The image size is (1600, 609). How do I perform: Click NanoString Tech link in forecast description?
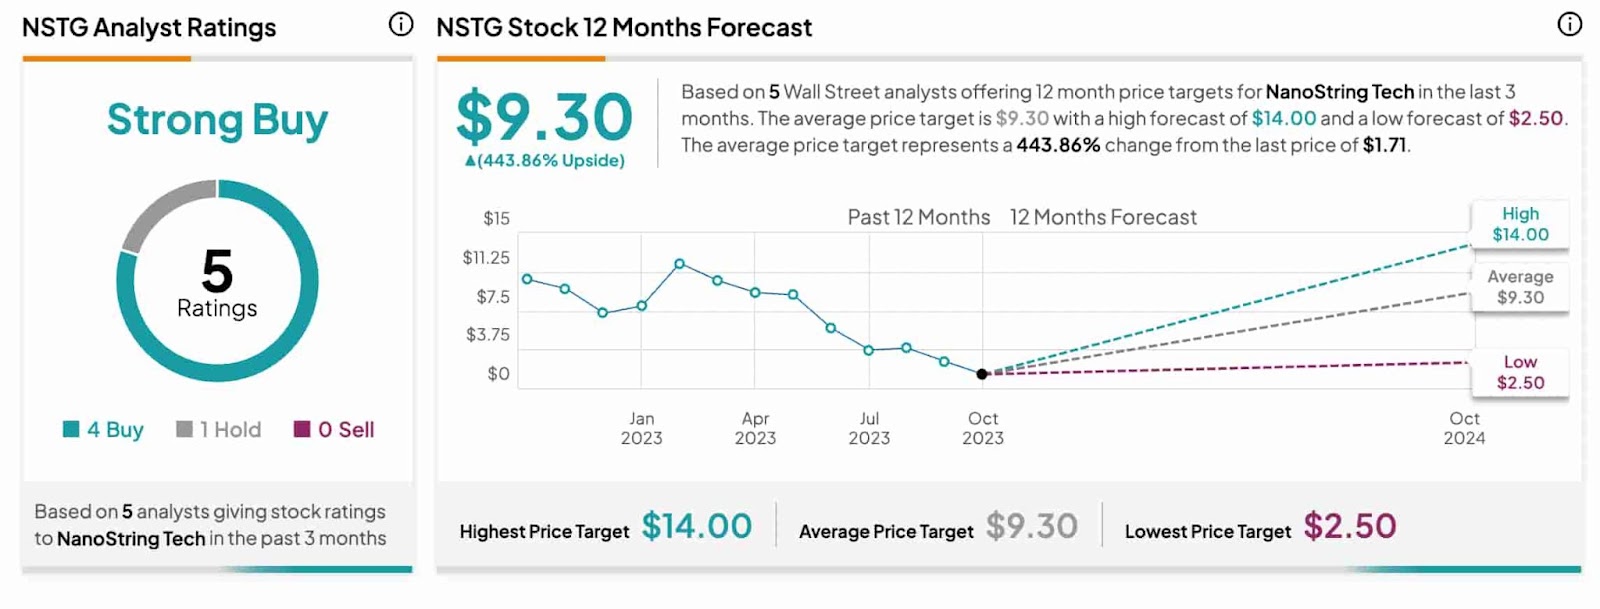[x=1340, y=92]
